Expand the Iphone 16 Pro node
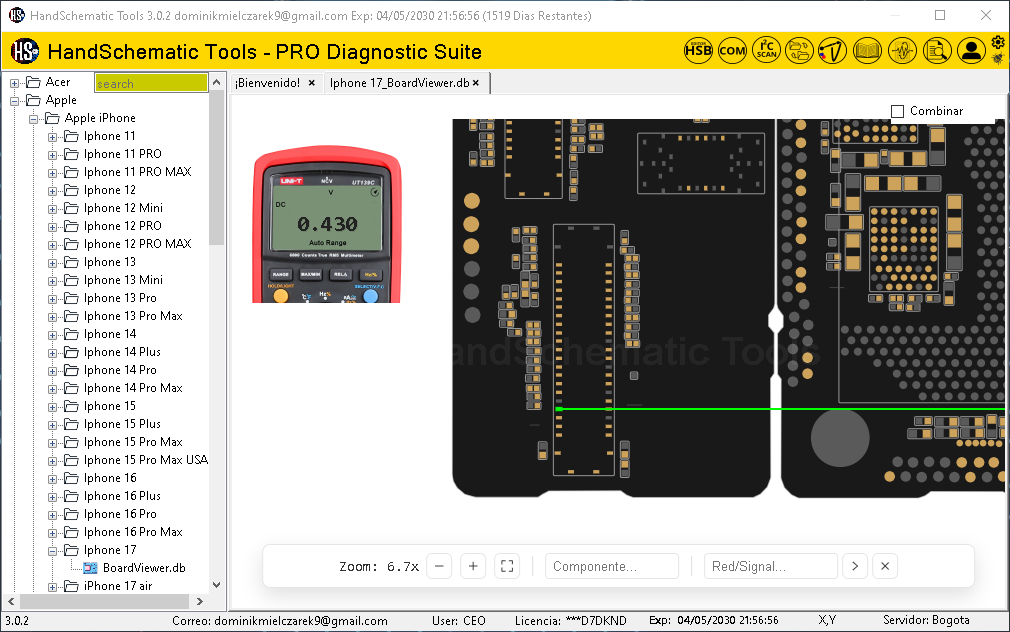The width and height of the screenshot is (1010, 632). [53, 515]
